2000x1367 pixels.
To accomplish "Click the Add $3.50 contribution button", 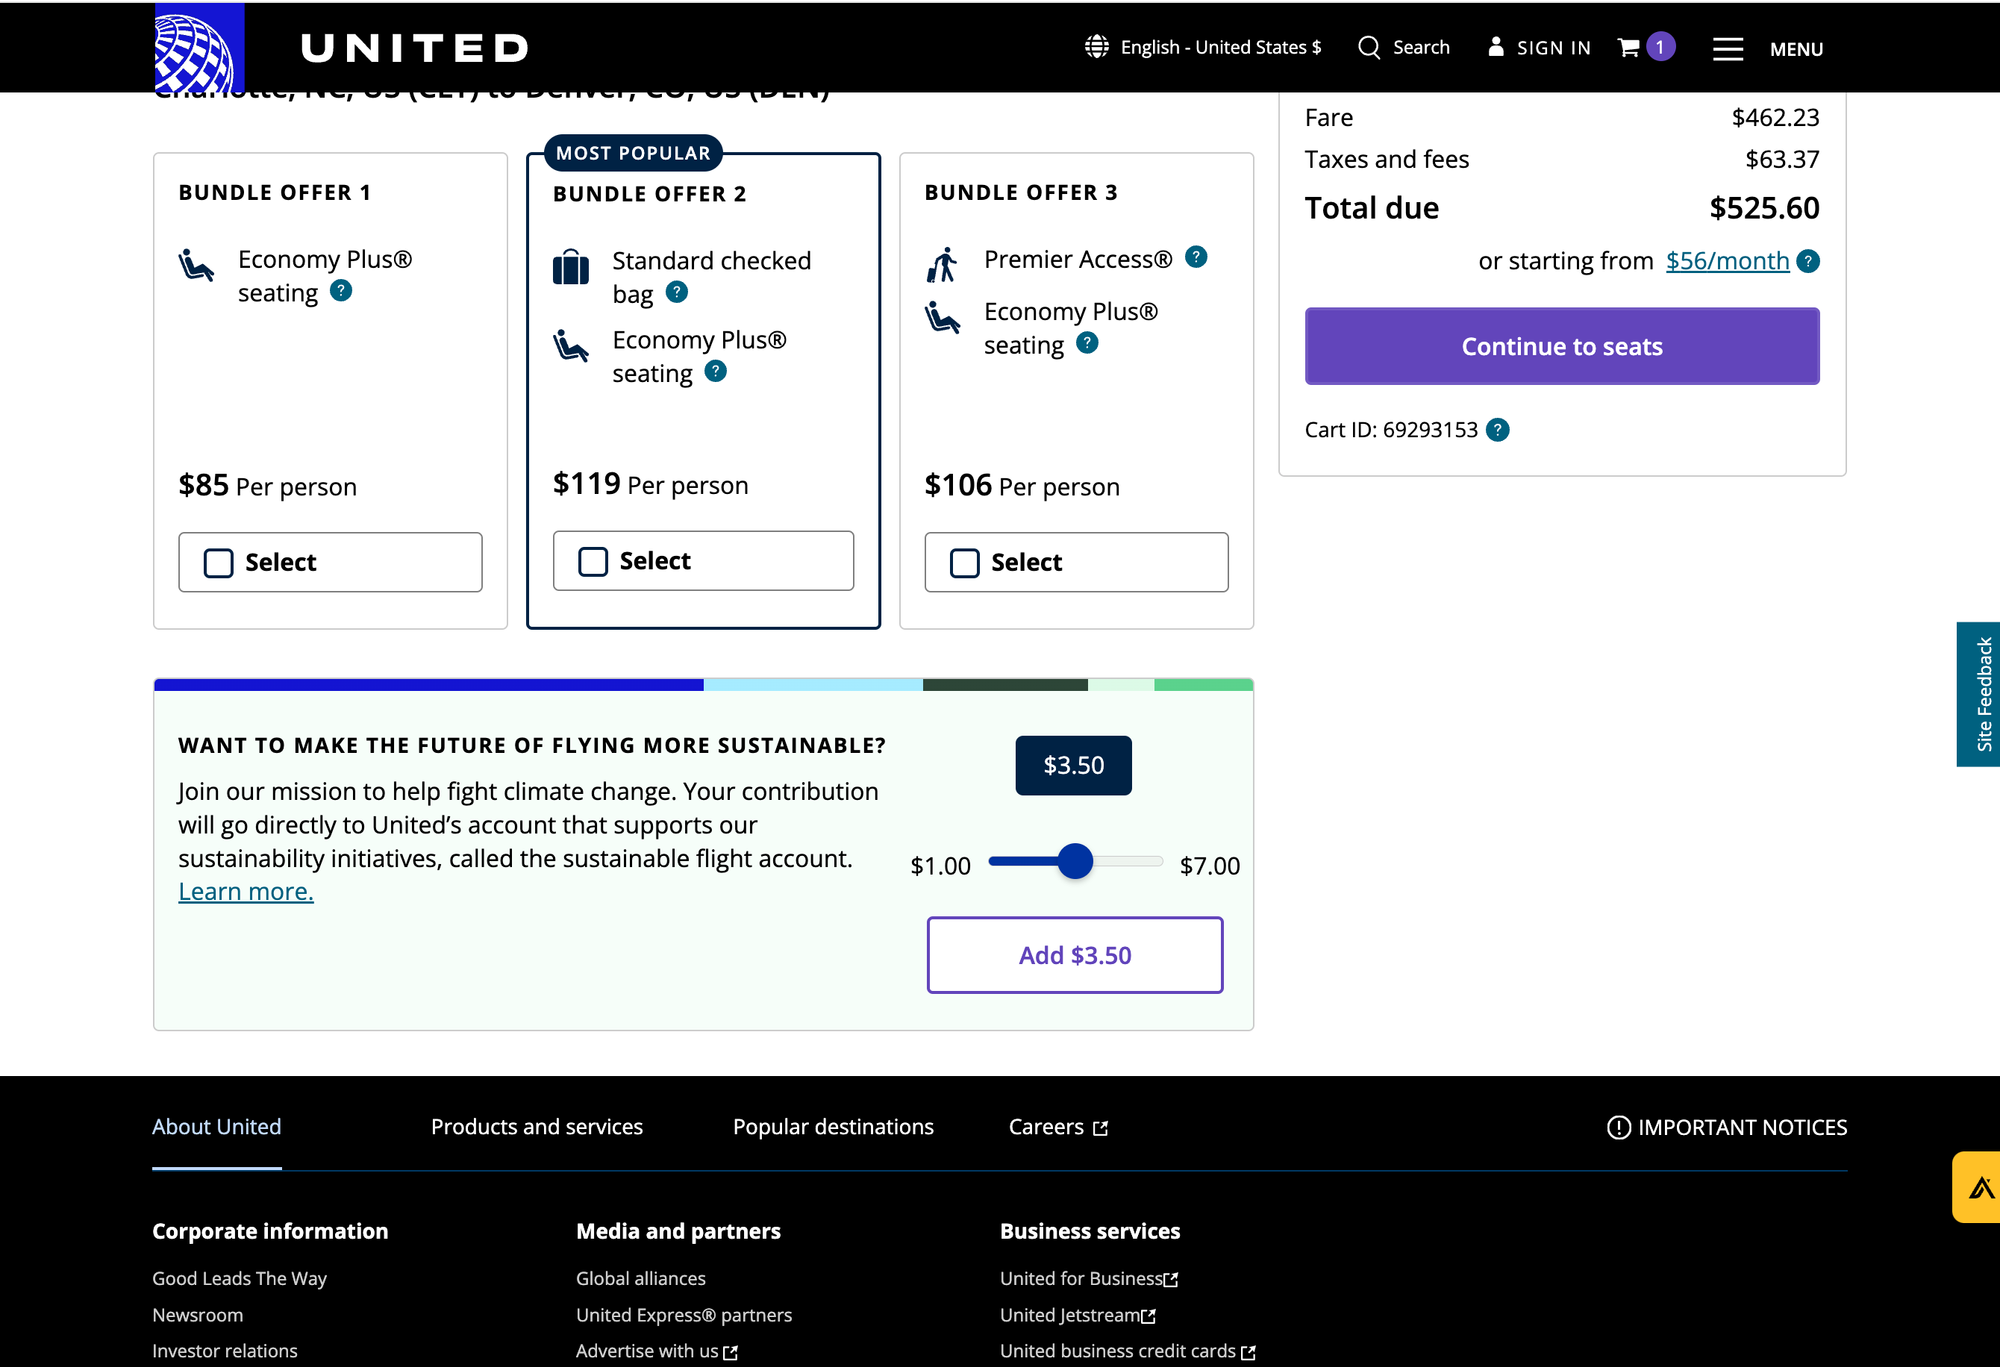I will coord(1075,955).
